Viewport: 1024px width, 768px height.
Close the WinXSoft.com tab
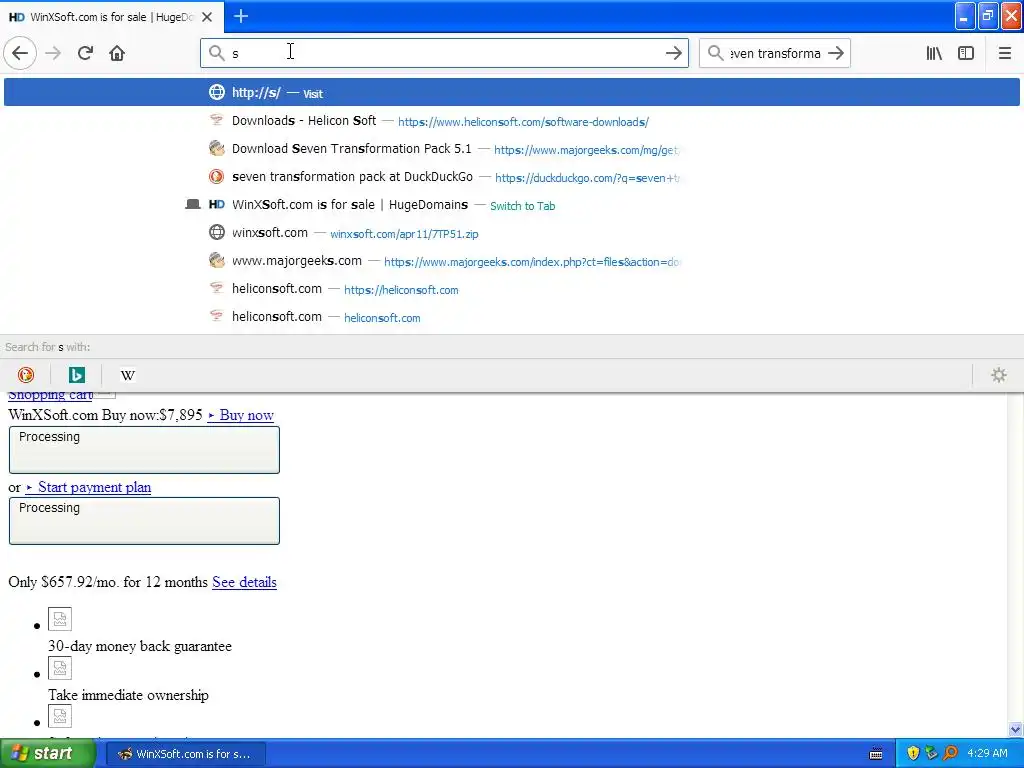pyautogui.click(x=207, y=17)
